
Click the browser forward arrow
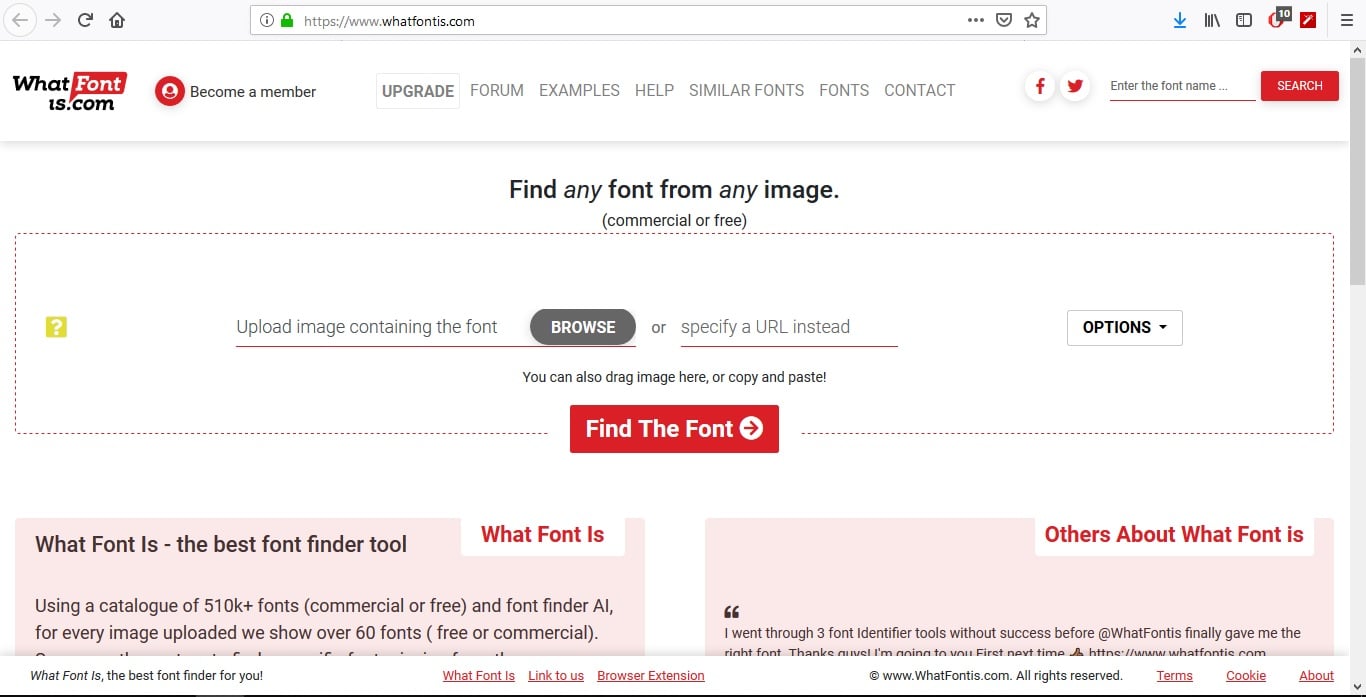(x=53, y=20)
